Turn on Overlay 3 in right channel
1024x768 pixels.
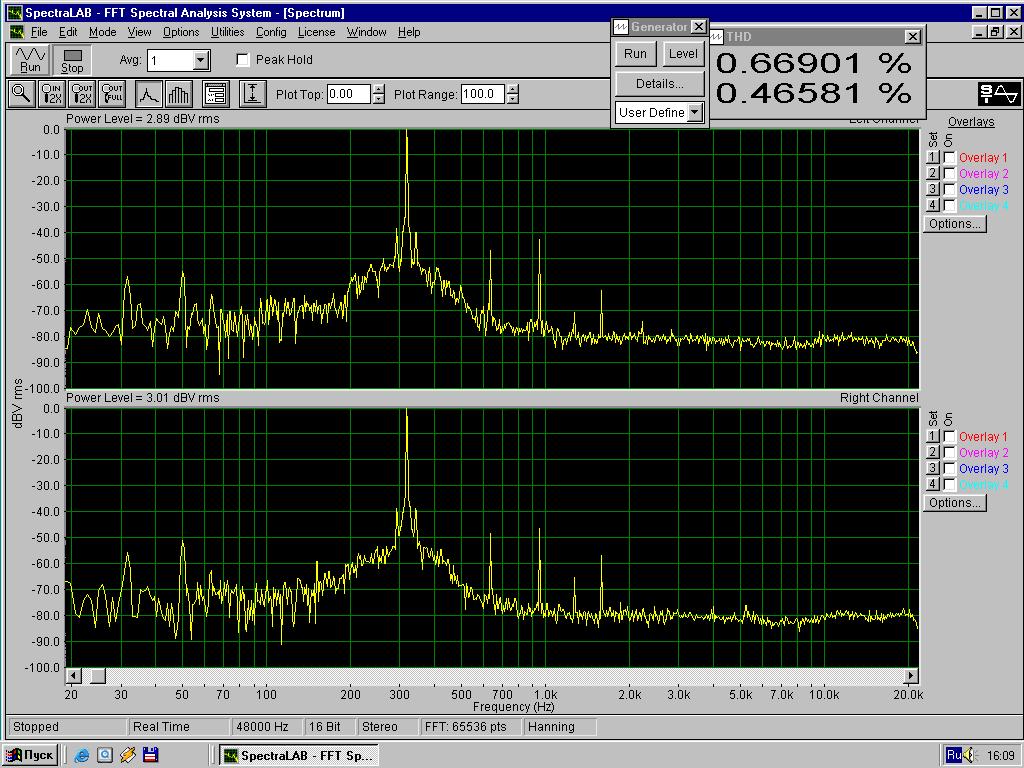pos(949,469)
